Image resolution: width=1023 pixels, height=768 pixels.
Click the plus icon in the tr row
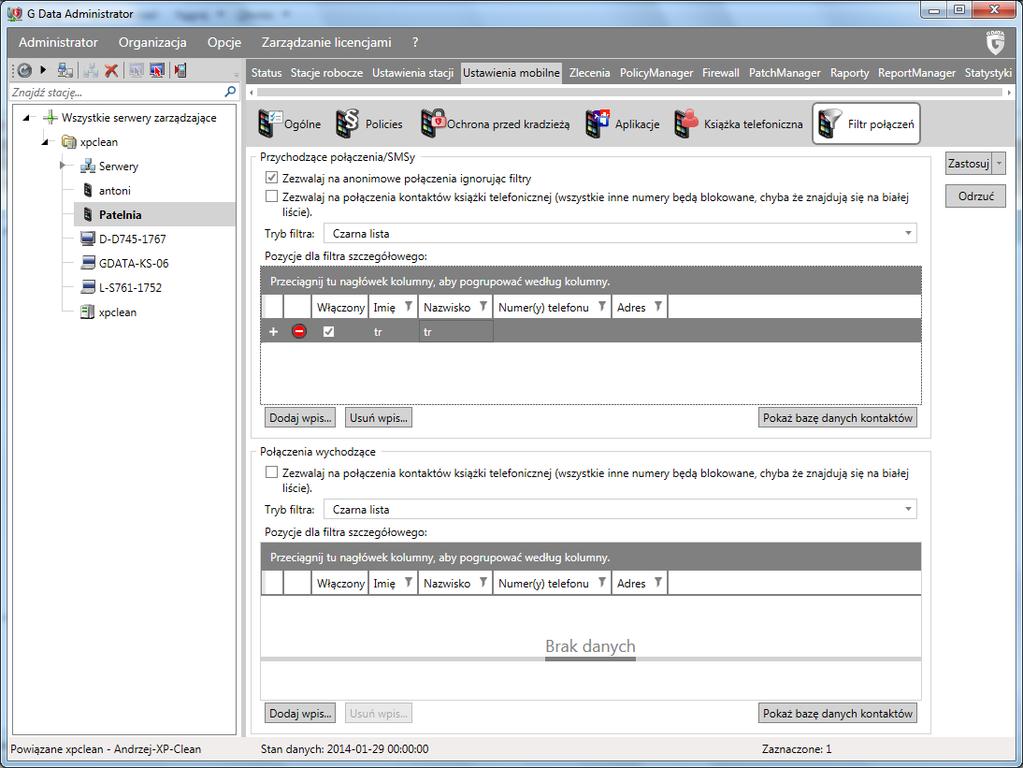273,331
